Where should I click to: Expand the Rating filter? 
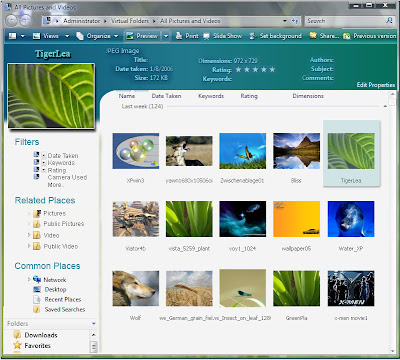(44, 170)
